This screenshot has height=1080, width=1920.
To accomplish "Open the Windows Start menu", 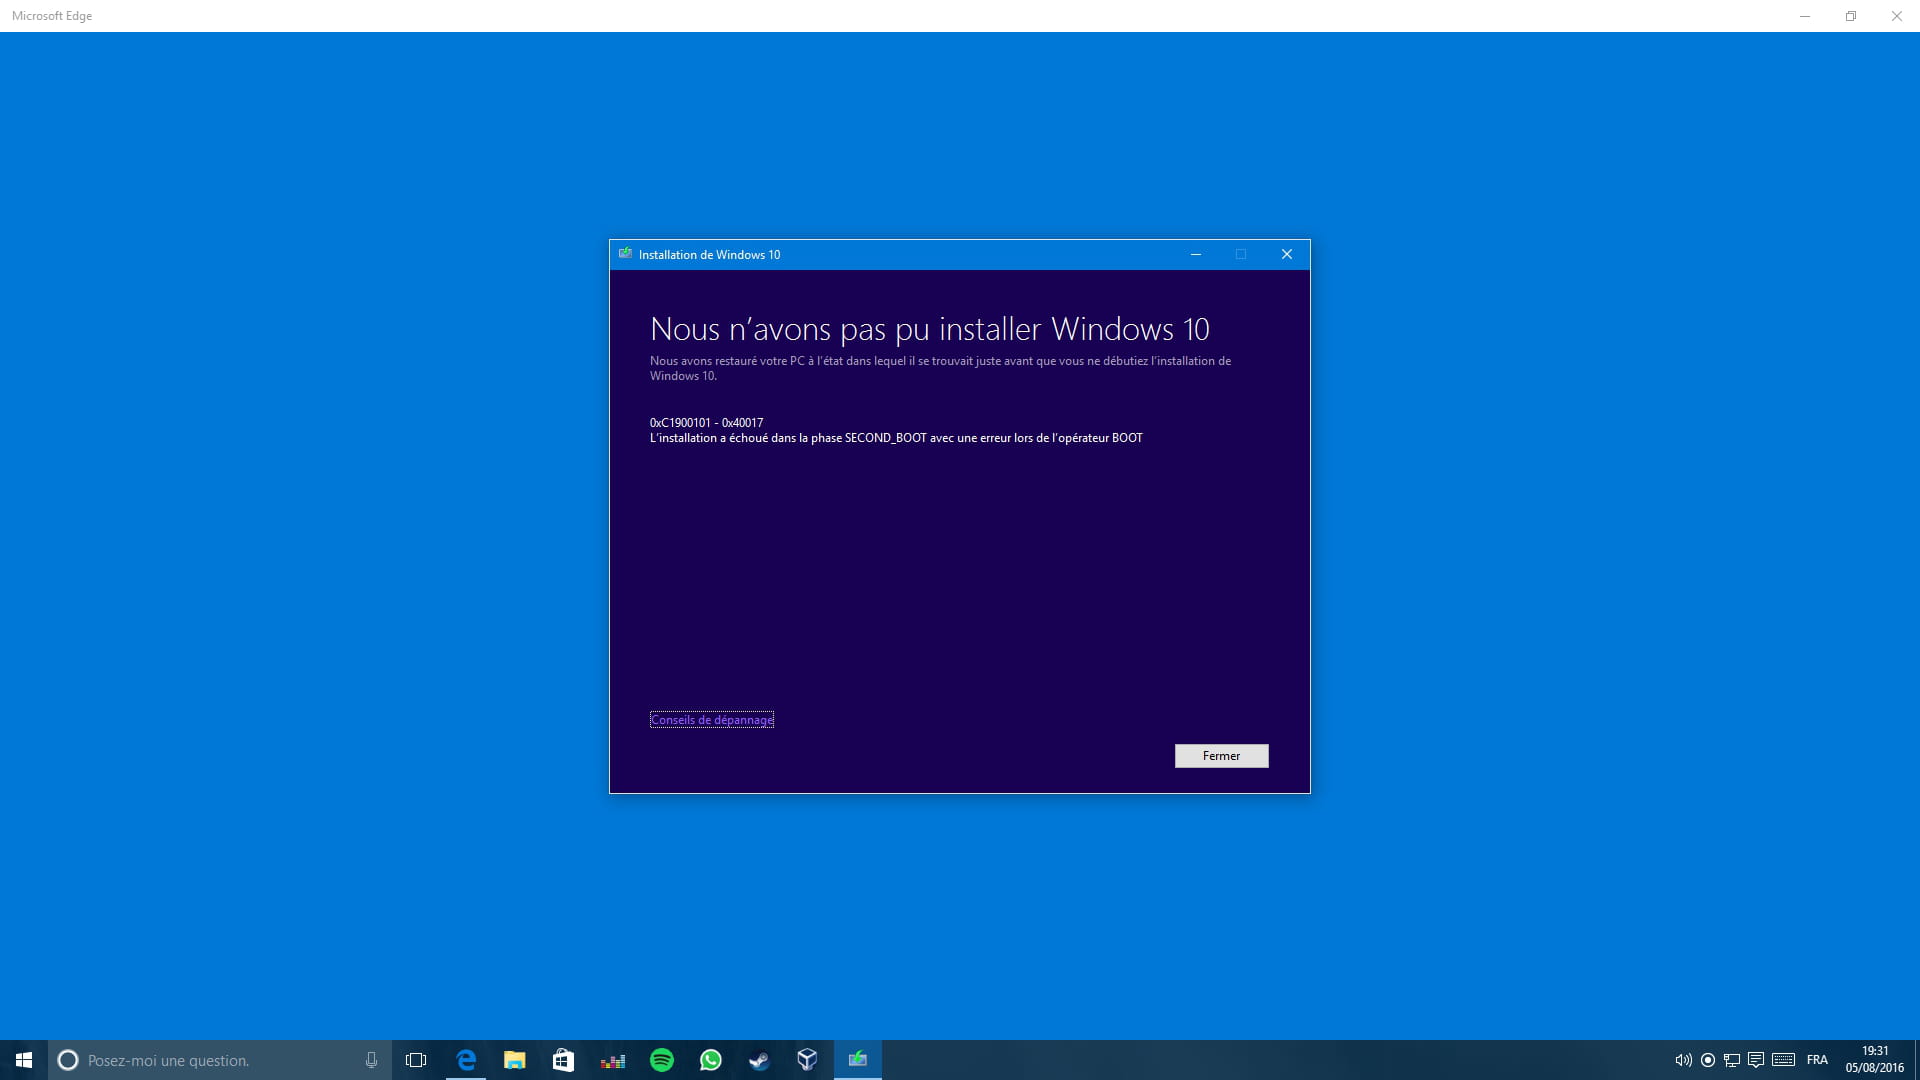I will tap(24, 1060).
